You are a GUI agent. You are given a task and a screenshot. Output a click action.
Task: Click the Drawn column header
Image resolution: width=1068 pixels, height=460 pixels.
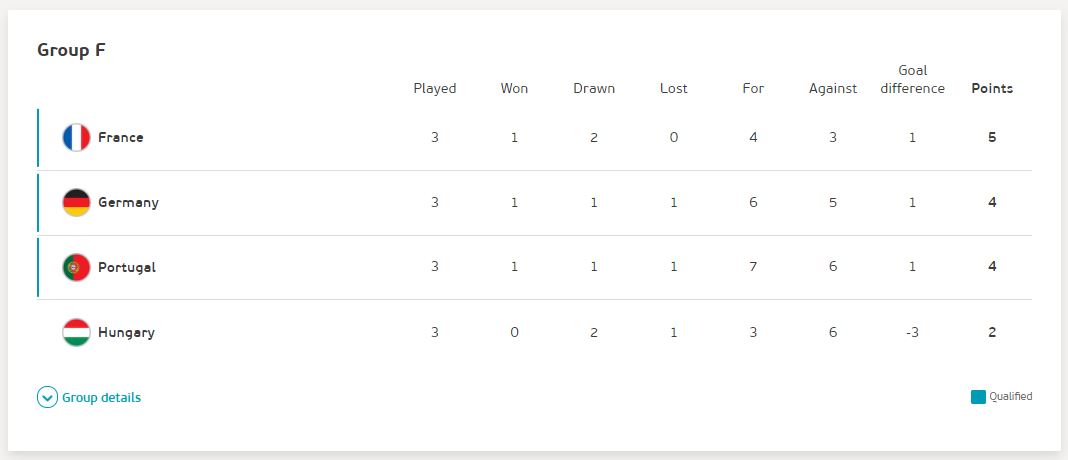[x=594, y=89]
